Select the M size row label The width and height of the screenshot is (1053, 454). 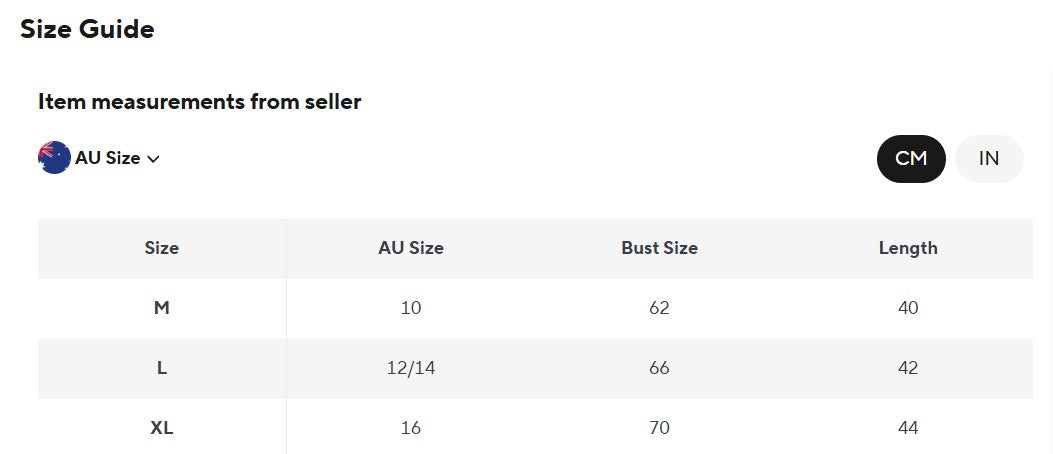(x=162, y=308)
